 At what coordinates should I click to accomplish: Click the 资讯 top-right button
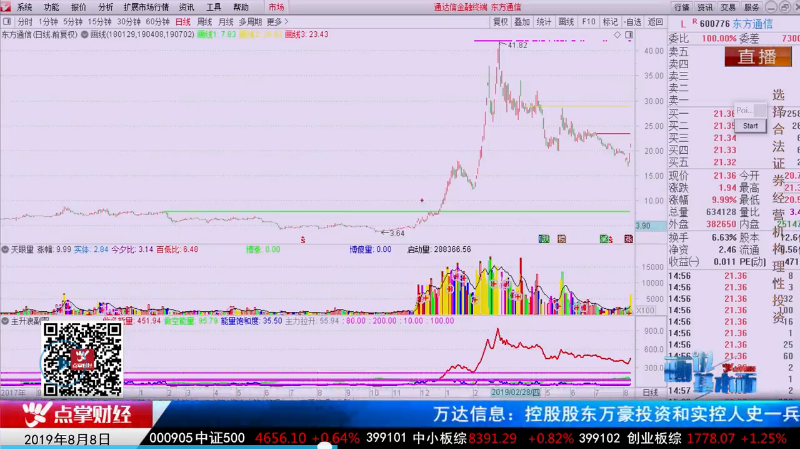[705, 7]
